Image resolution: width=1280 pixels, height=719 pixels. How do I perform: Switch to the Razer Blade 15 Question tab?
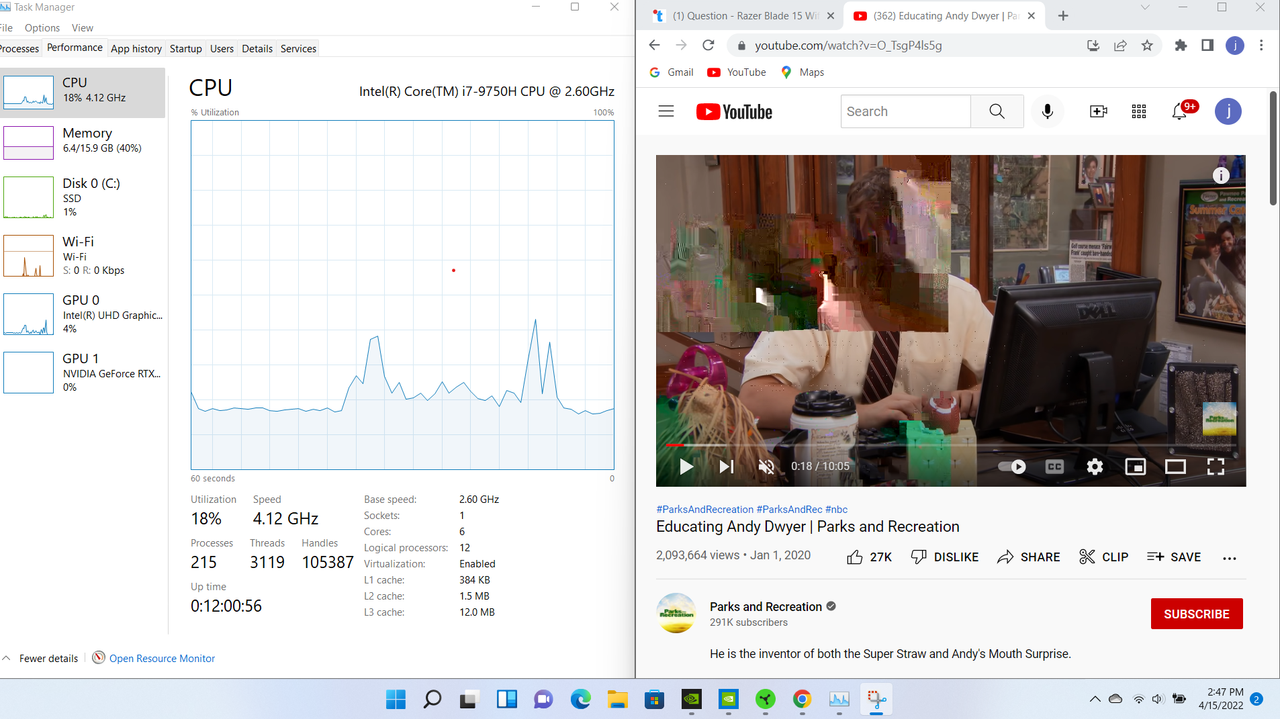coord(745,16)
